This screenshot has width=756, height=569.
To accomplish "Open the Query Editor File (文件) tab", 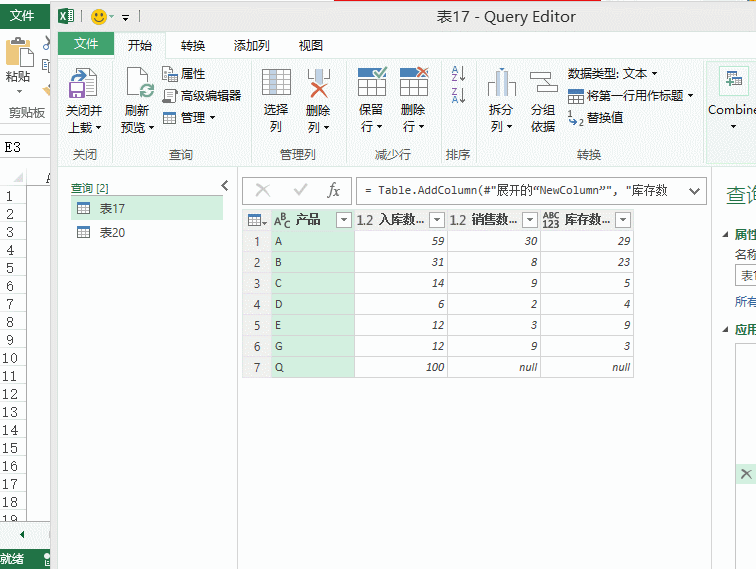I will click(x=86, y=44).
